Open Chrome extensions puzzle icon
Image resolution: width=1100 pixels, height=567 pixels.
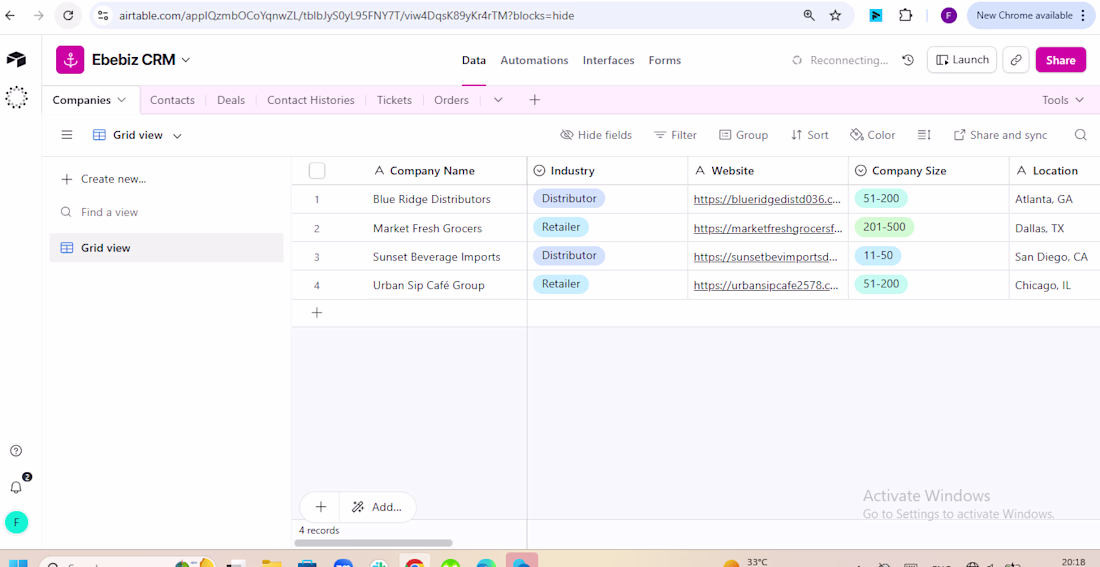click(905, 15)
